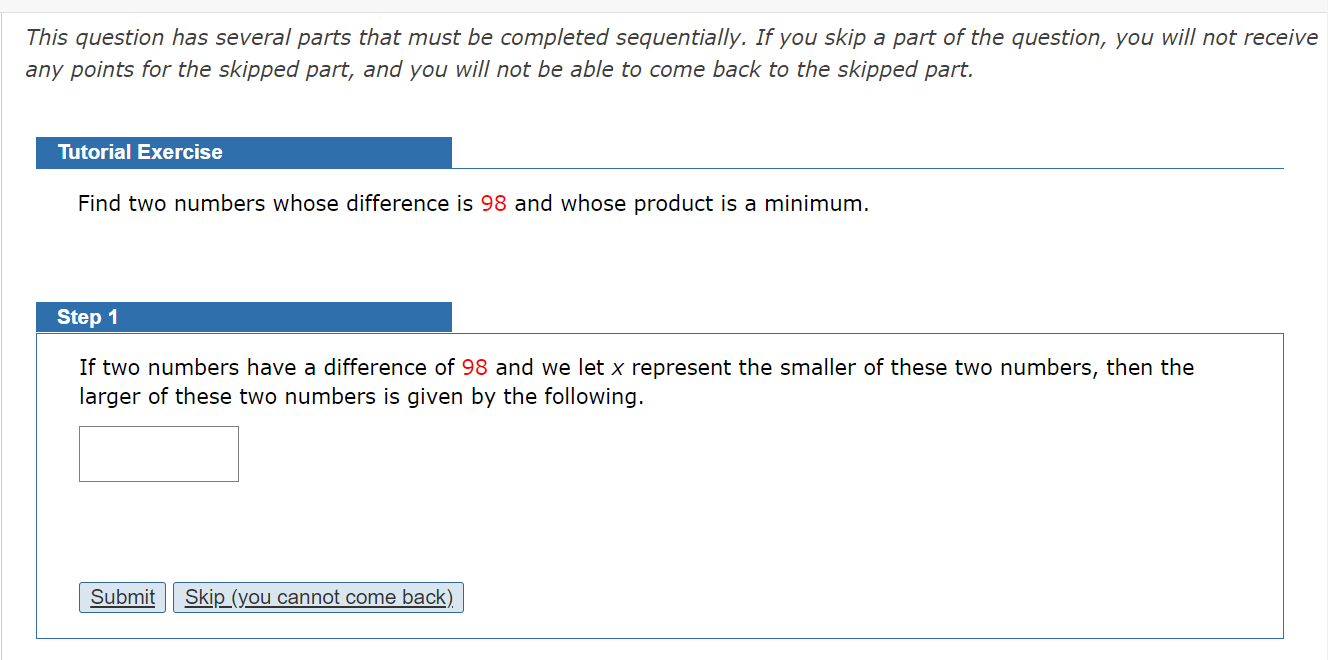The width and height of the screenshot is (1328, 660).
Task: Click the words 'Step 1'
Action: coord(88,316)
